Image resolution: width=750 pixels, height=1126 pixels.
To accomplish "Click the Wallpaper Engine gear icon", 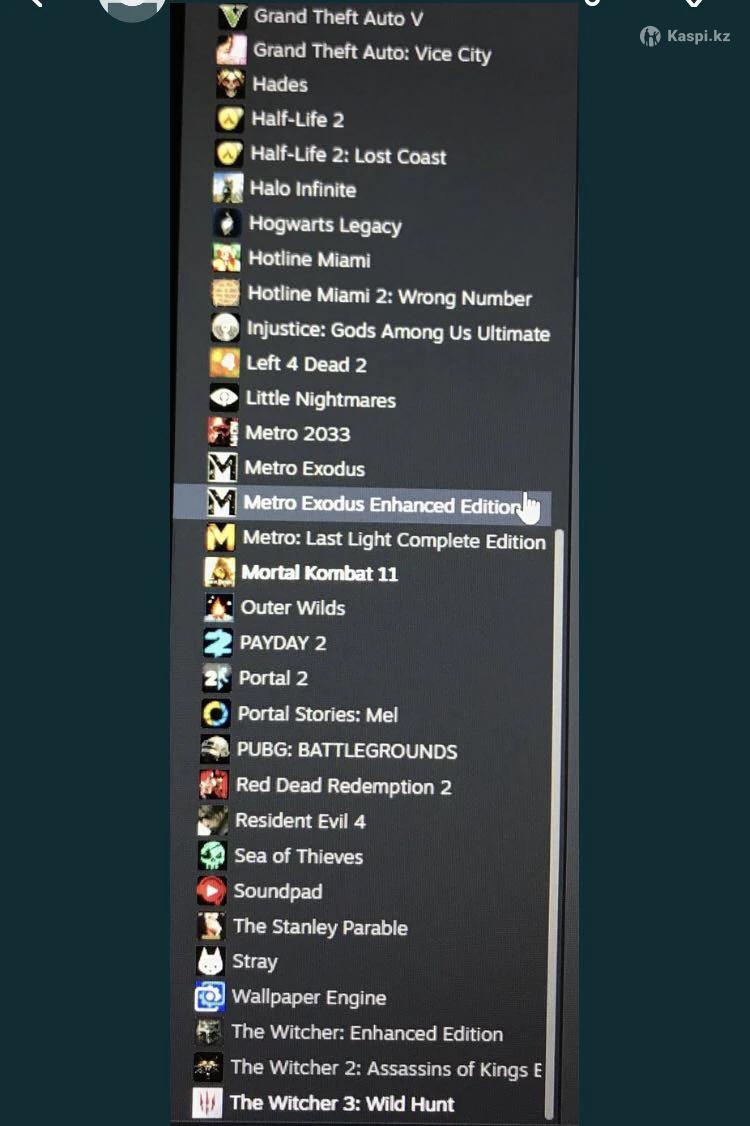I will click(209, 996).
